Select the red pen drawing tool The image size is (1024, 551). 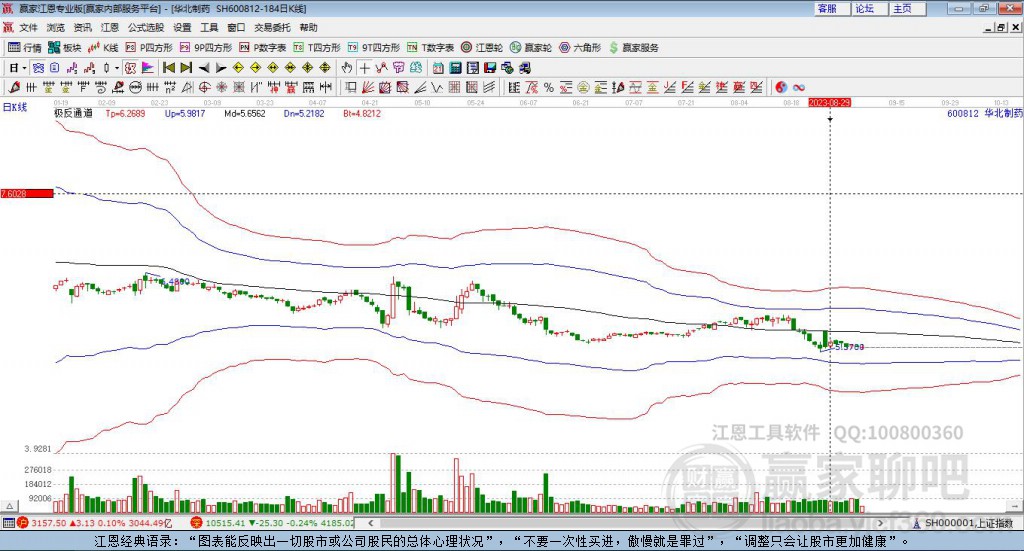pyautogui.click(x=14, y=87)
